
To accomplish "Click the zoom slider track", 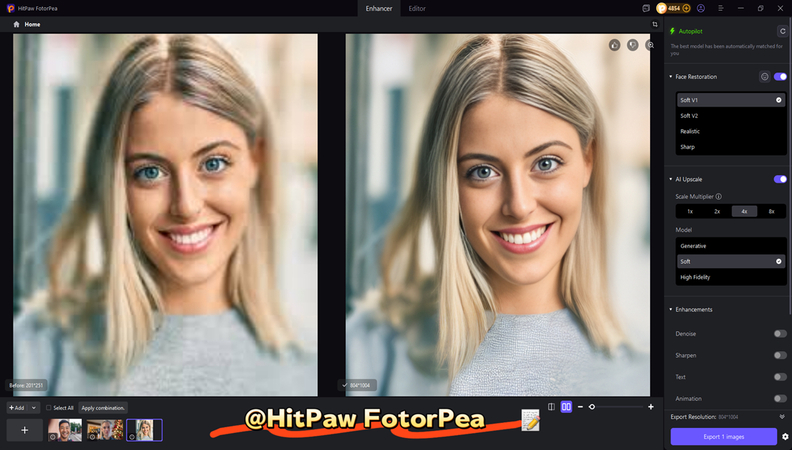I will [x=616, y=407].
